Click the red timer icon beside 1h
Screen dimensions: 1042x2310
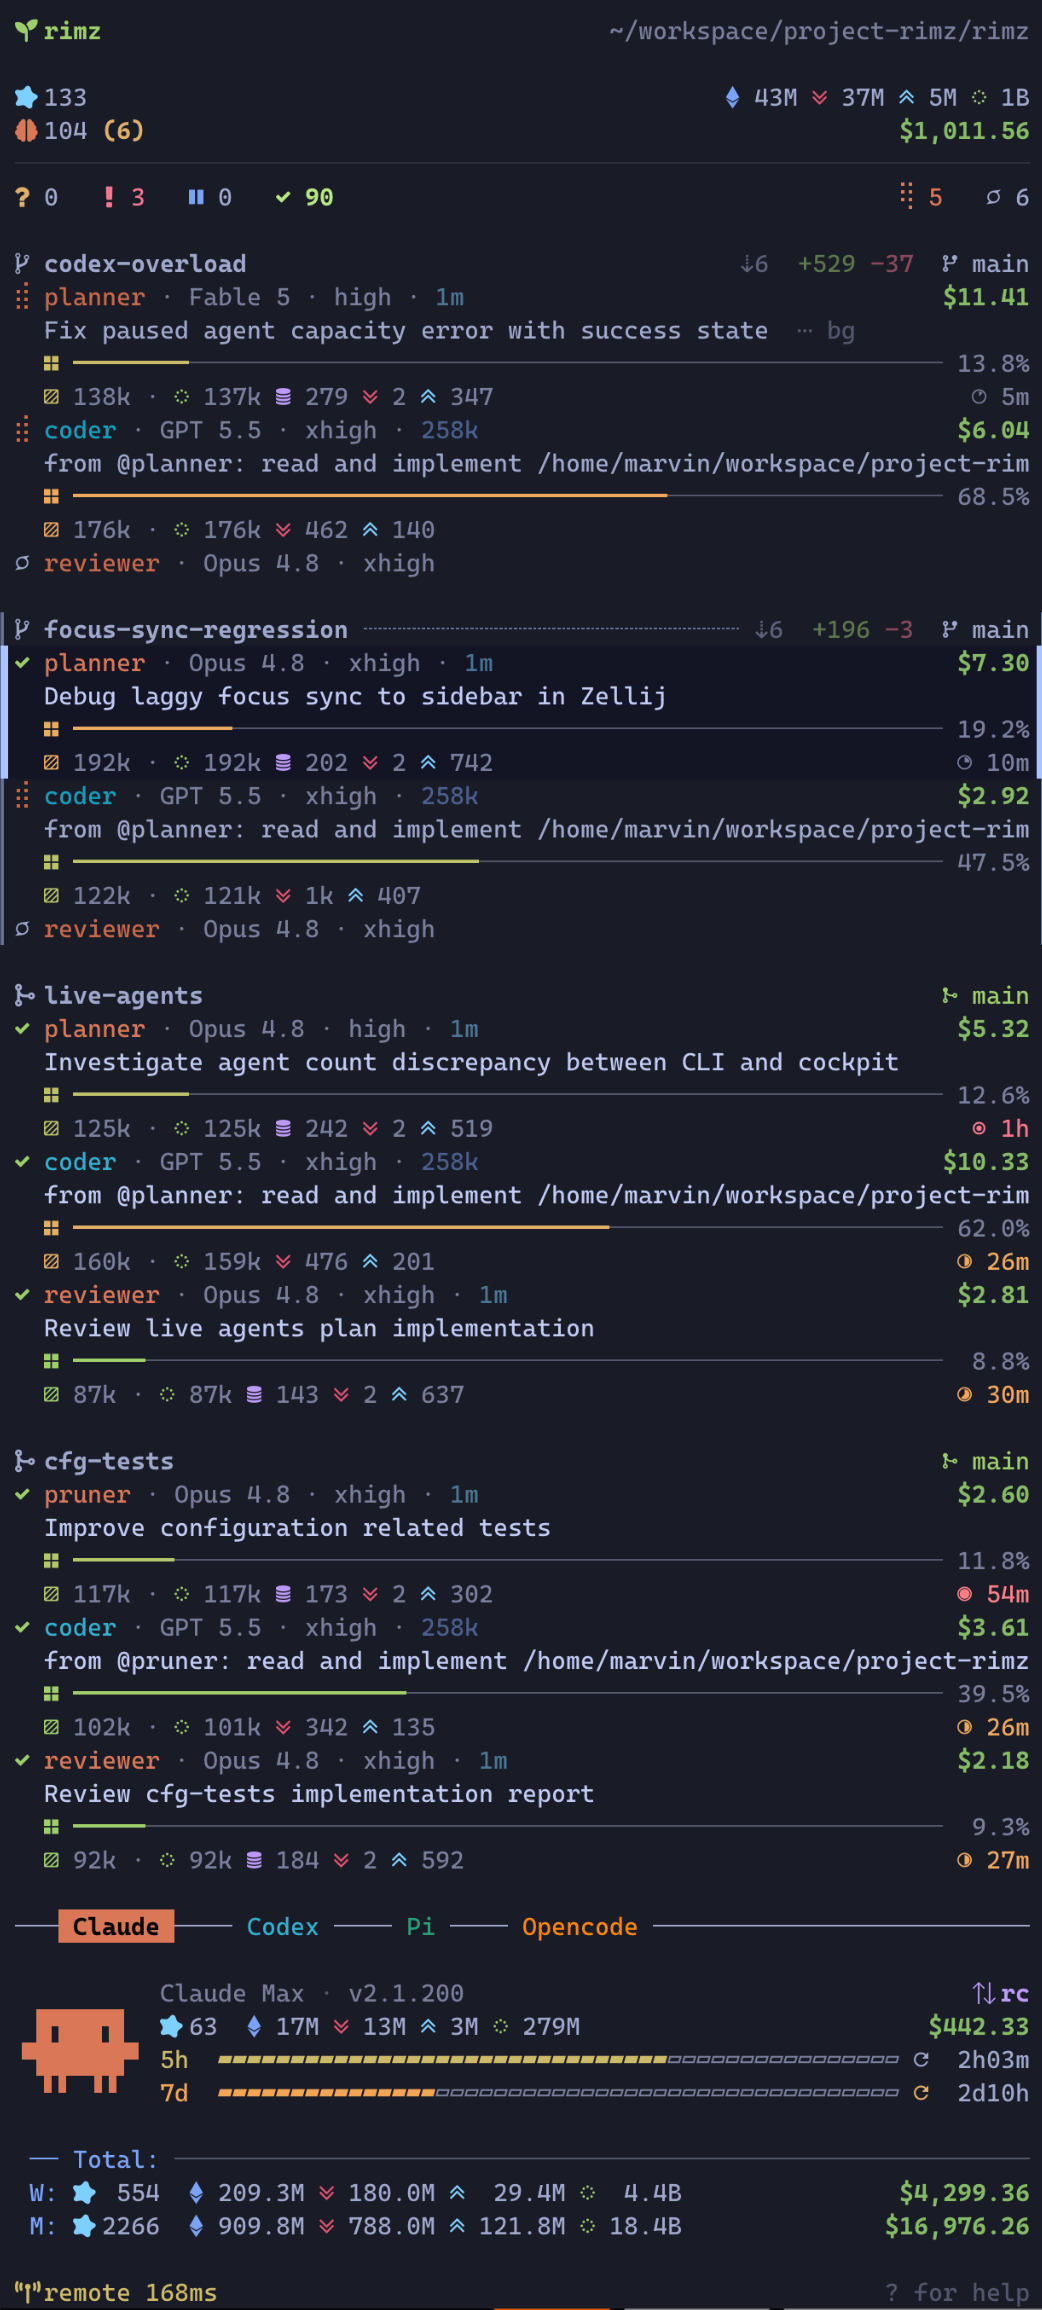[x=979, y=1128]
